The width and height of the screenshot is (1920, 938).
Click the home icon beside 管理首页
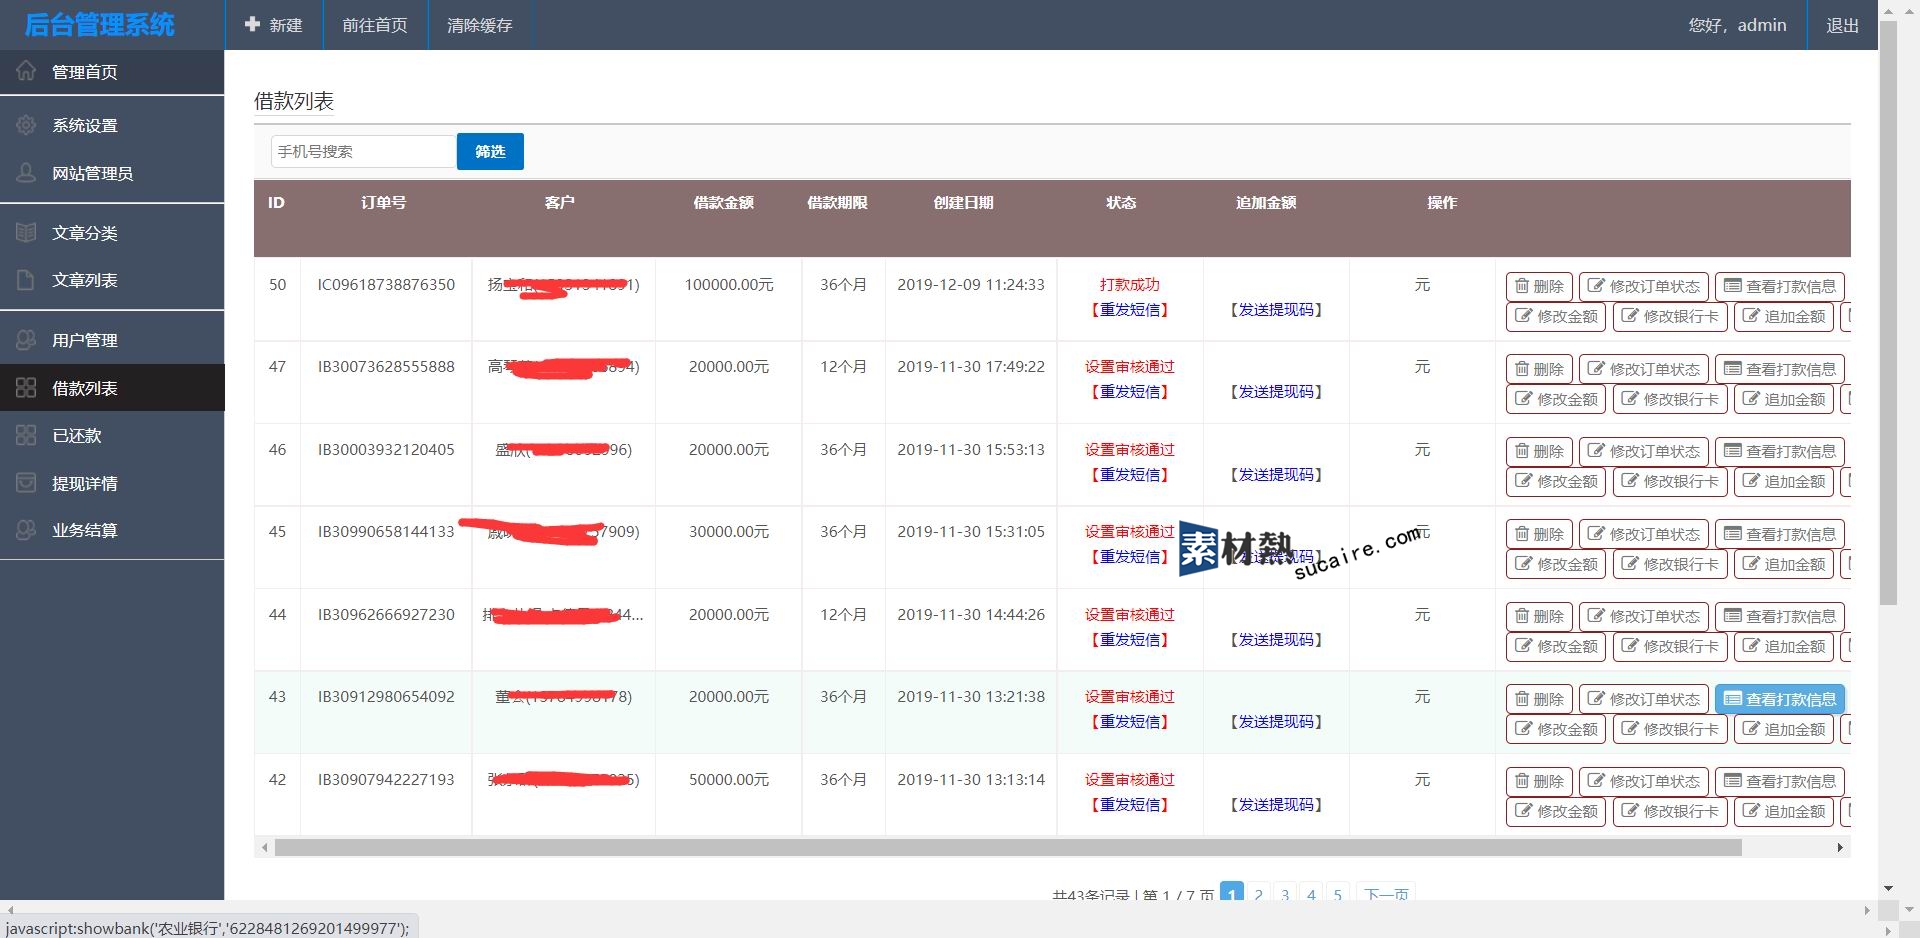click(x=26, y=71)
